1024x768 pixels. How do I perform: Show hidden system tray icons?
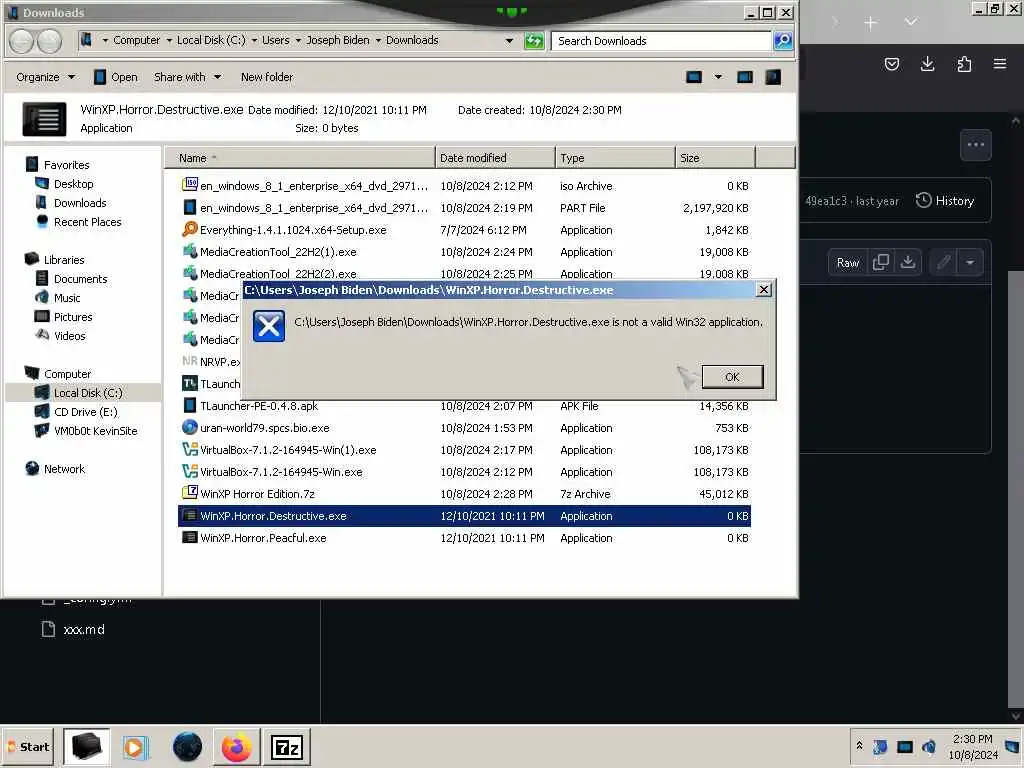(859, 746)
